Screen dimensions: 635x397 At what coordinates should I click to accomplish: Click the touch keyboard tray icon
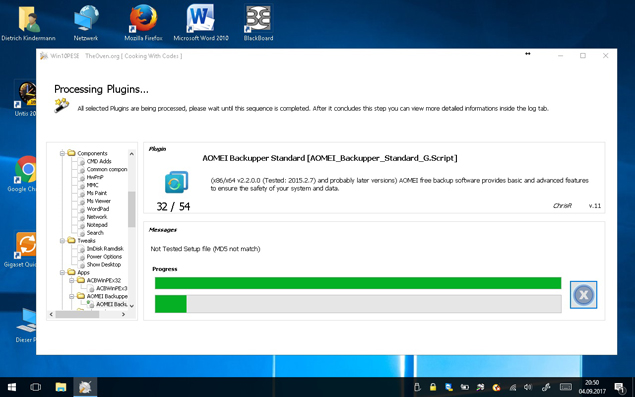[x=566, y=387]
